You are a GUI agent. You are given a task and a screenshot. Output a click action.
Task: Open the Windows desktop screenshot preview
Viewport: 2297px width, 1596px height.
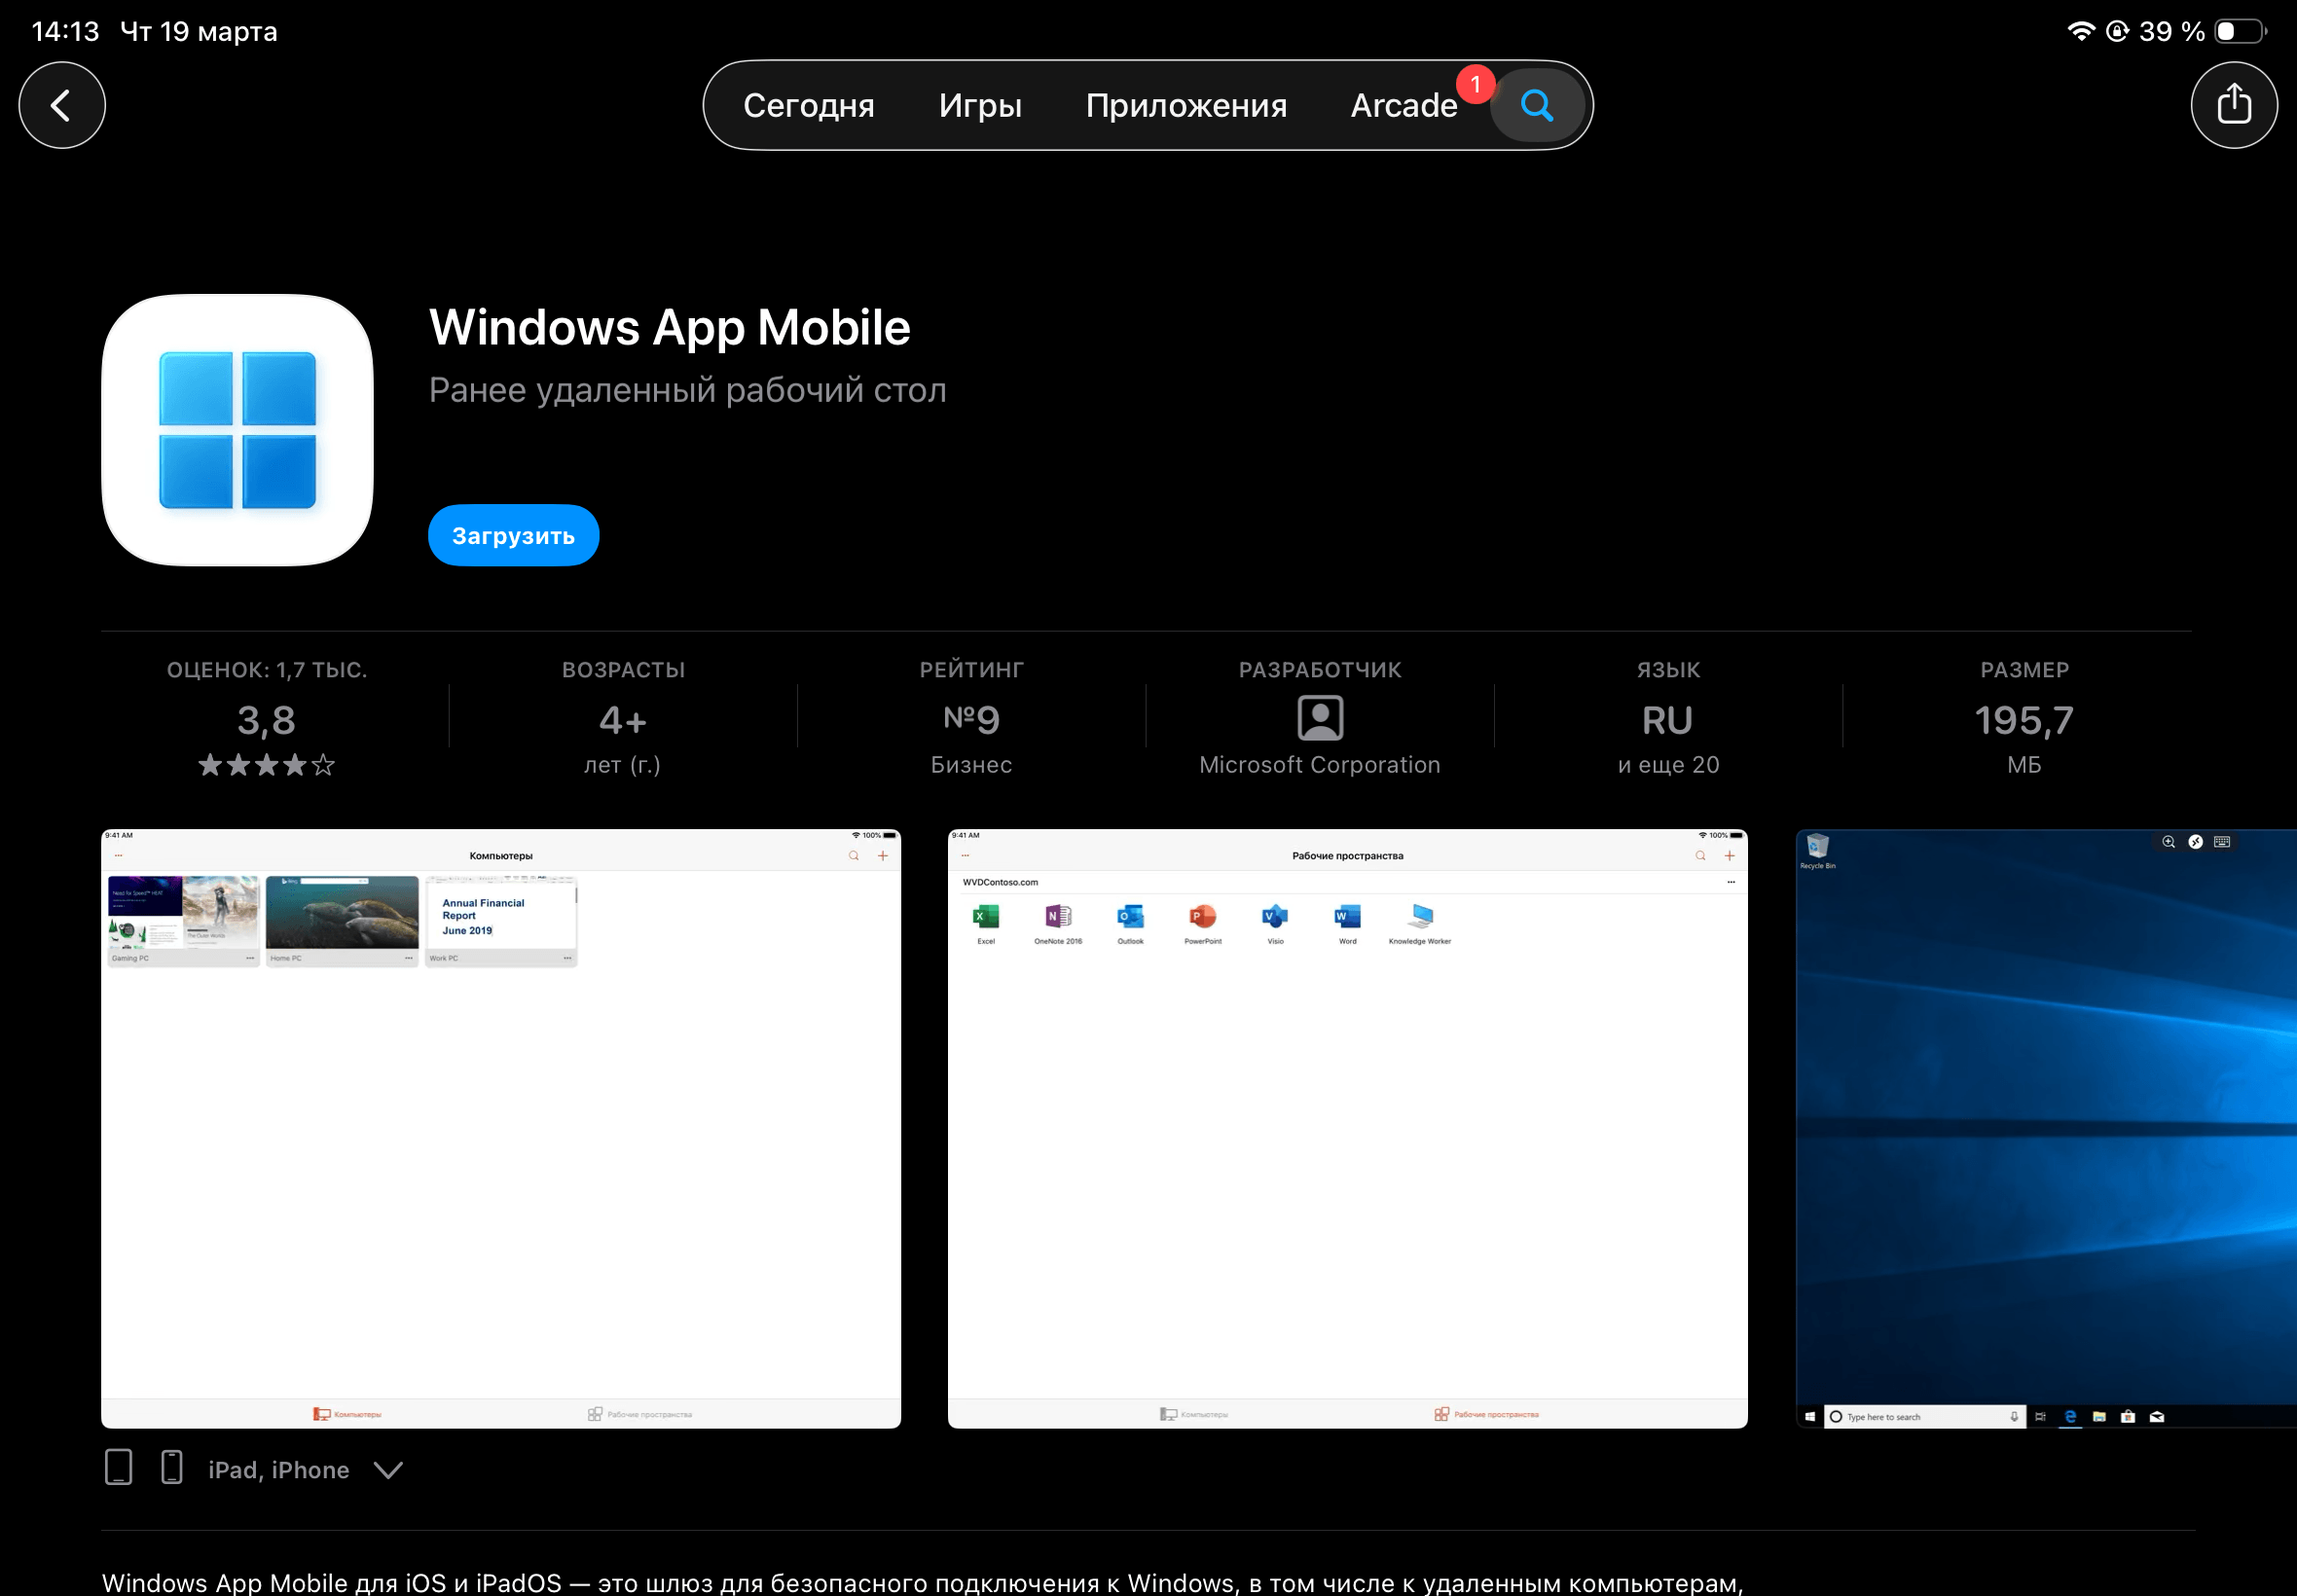[x=2045, y=1128]
